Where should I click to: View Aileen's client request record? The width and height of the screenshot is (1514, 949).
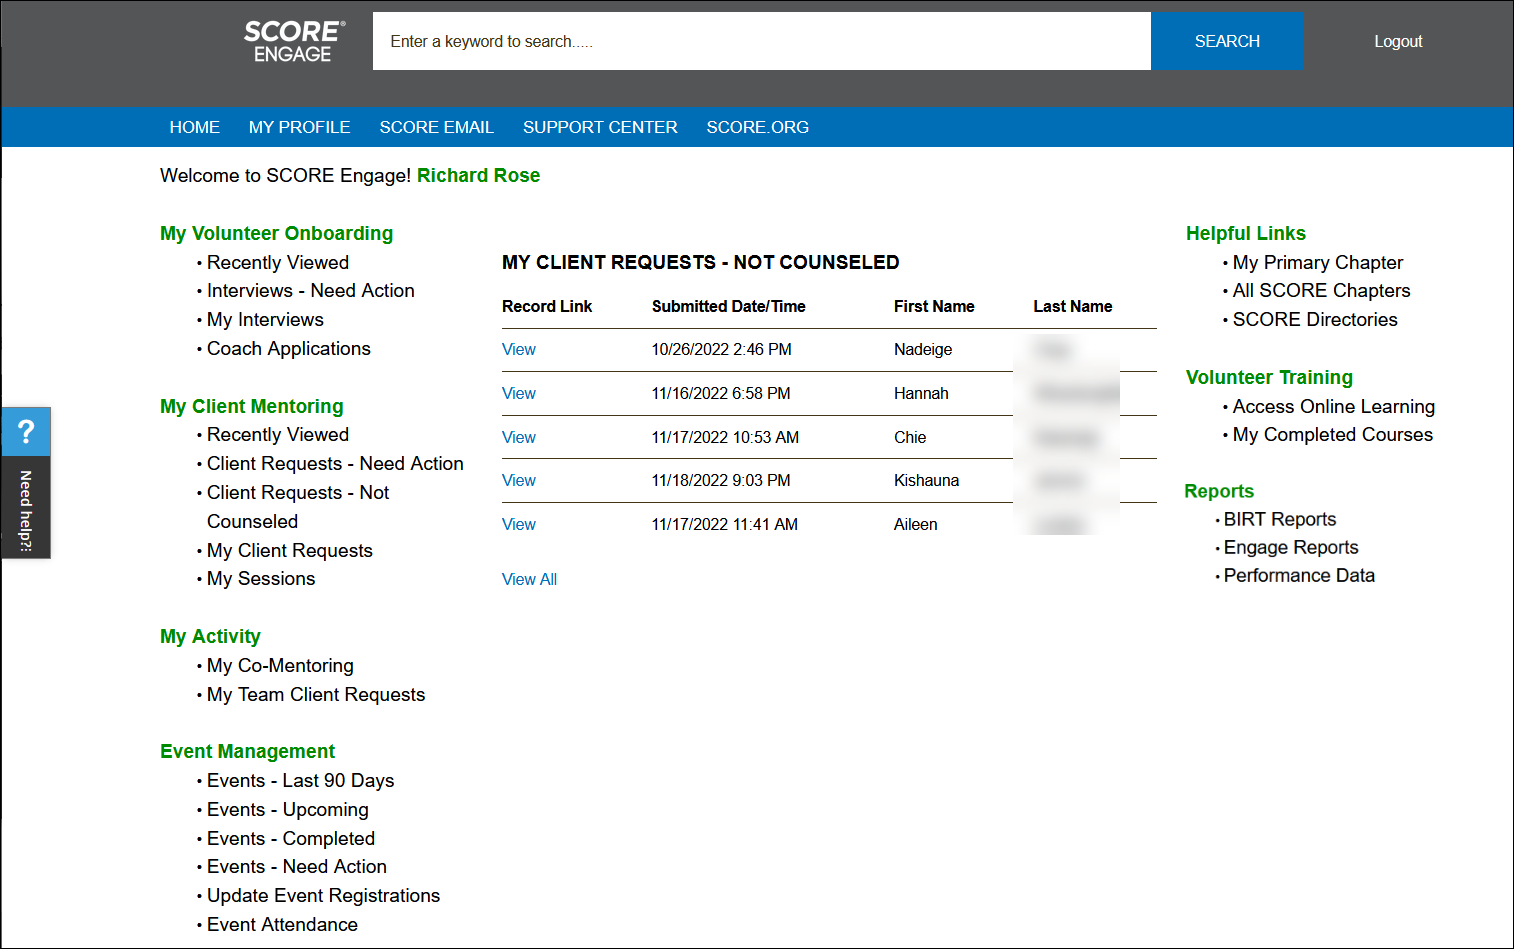(x=518, y=524)
